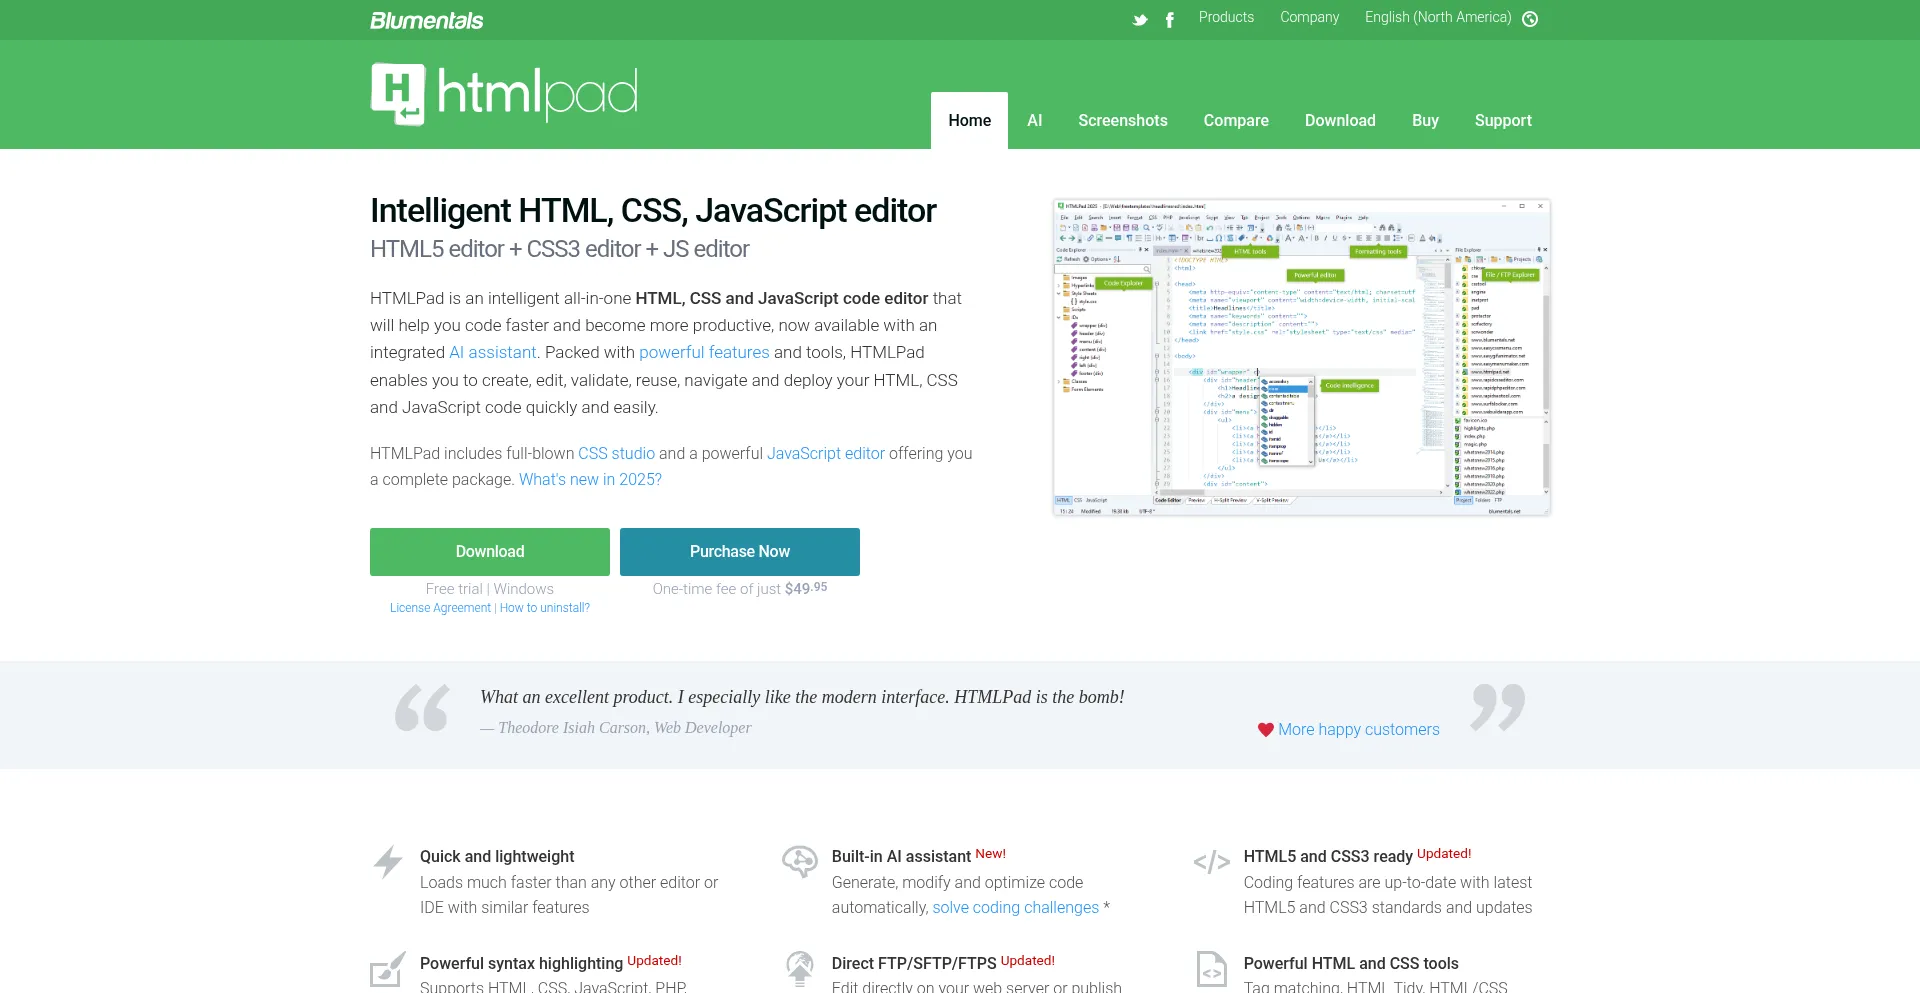1920x993 pixels.
Task: Click the red heart icon
Action: pyautogui.click(x=1266, y=730)
